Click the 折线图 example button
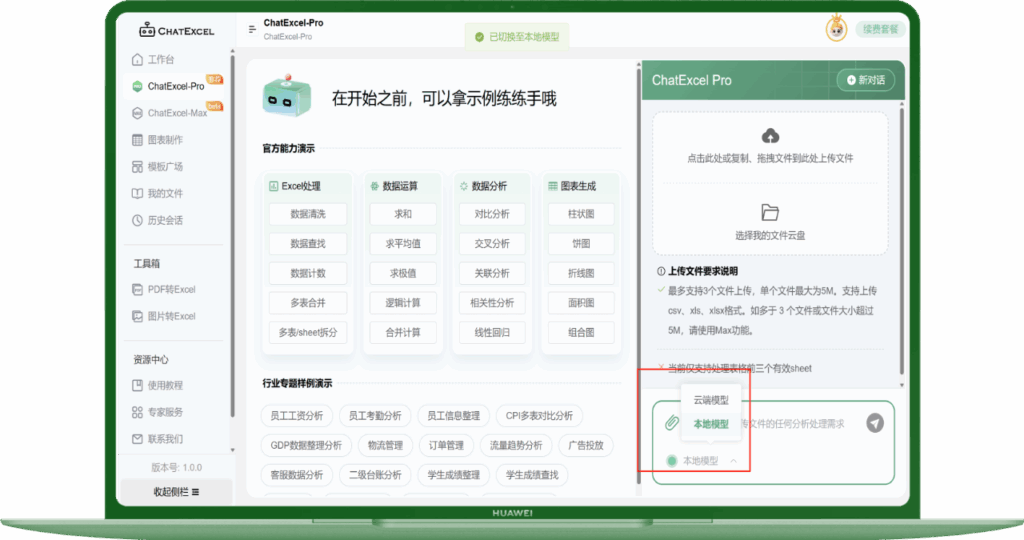The height and width of the screenshot is (540, 1024). (581, 274)
